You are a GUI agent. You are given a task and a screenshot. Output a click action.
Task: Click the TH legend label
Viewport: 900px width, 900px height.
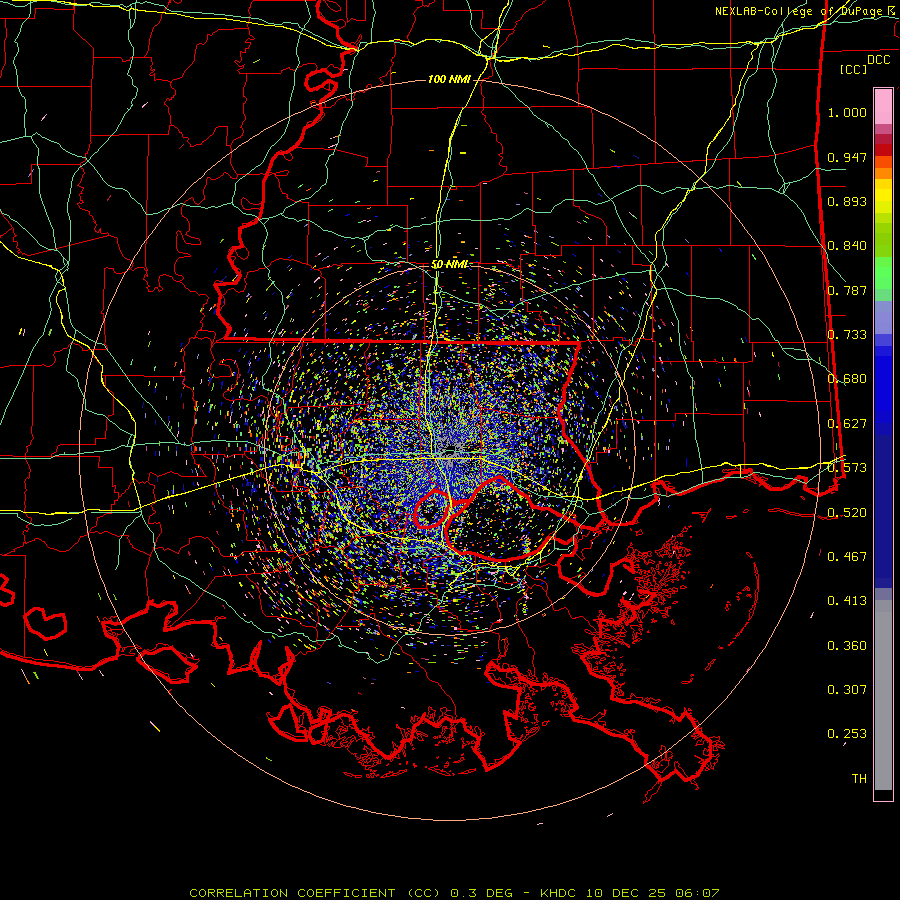tap(859, 778)
